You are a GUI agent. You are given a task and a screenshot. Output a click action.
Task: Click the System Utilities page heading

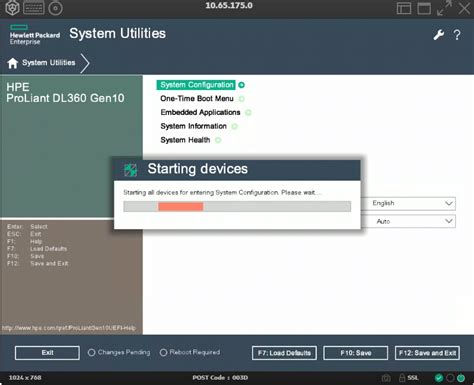tap(117, 34)
